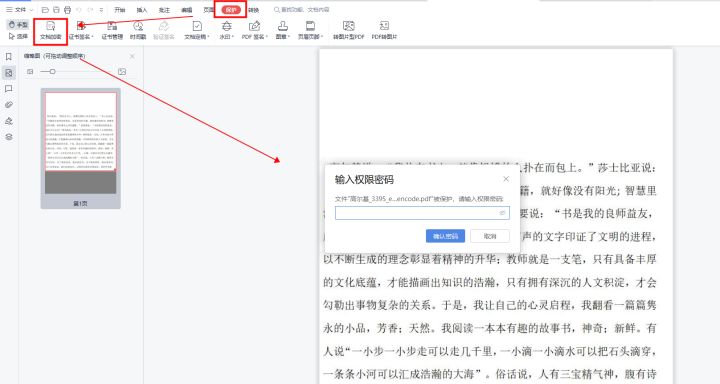Viewport: 720px width, 384px height.
Task: Click the thumbnail size slider handle
Action: click(x=52, y=72)
